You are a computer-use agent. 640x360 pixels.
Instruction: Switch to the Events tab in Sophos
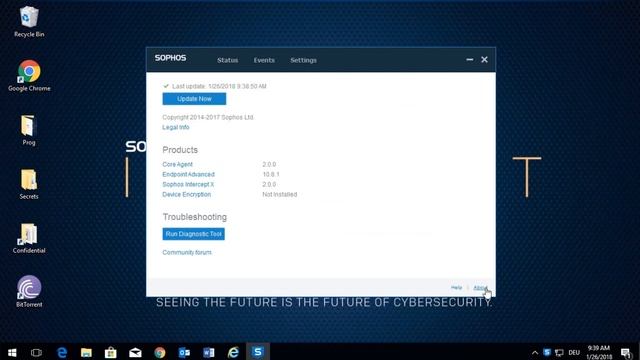[264, 60]
